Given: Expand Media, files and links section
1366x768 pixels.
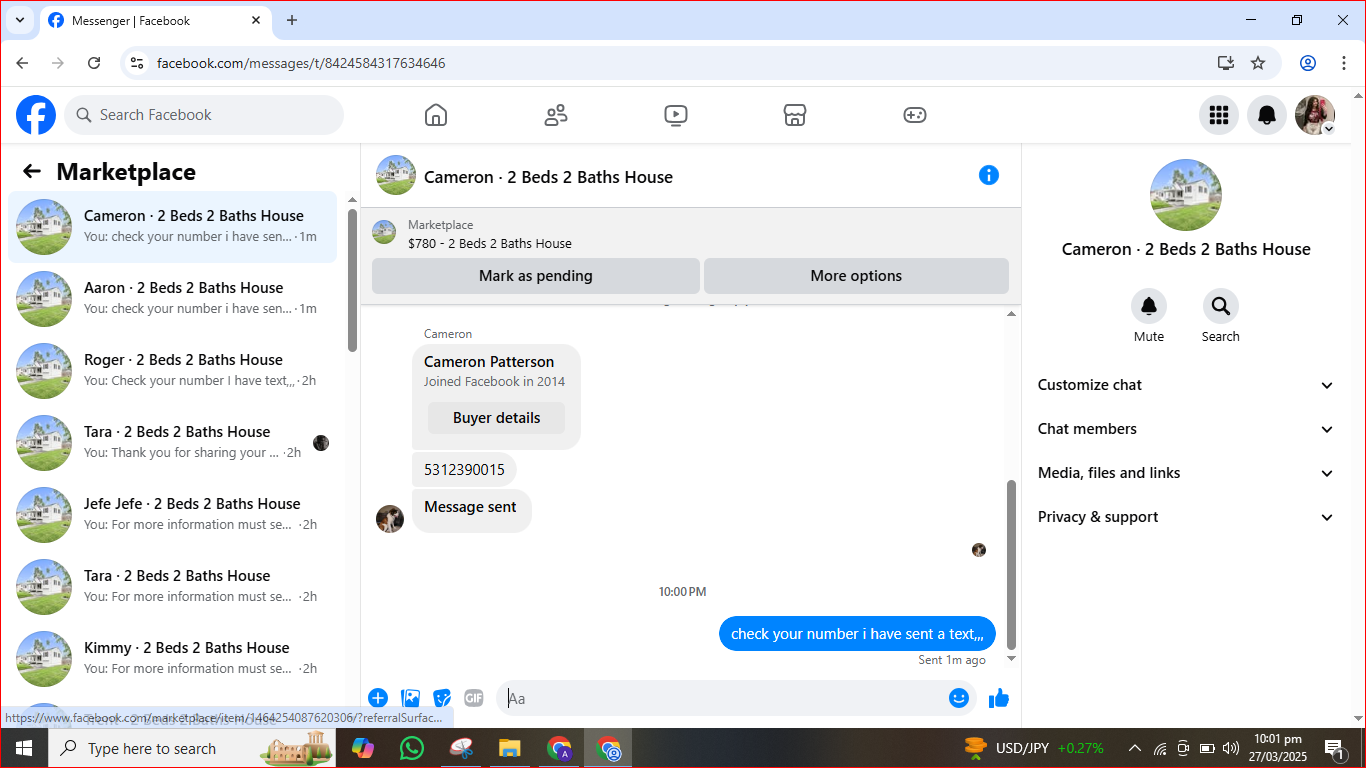Looking at the screenshot, I should pyautogui.click(x=1187, y=473).
